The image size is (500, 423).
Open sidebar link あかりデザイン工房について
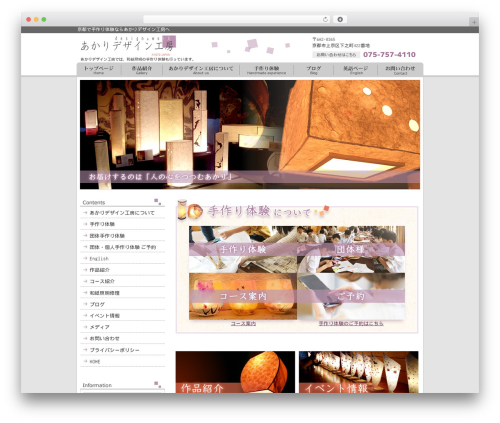coord(122,213)
